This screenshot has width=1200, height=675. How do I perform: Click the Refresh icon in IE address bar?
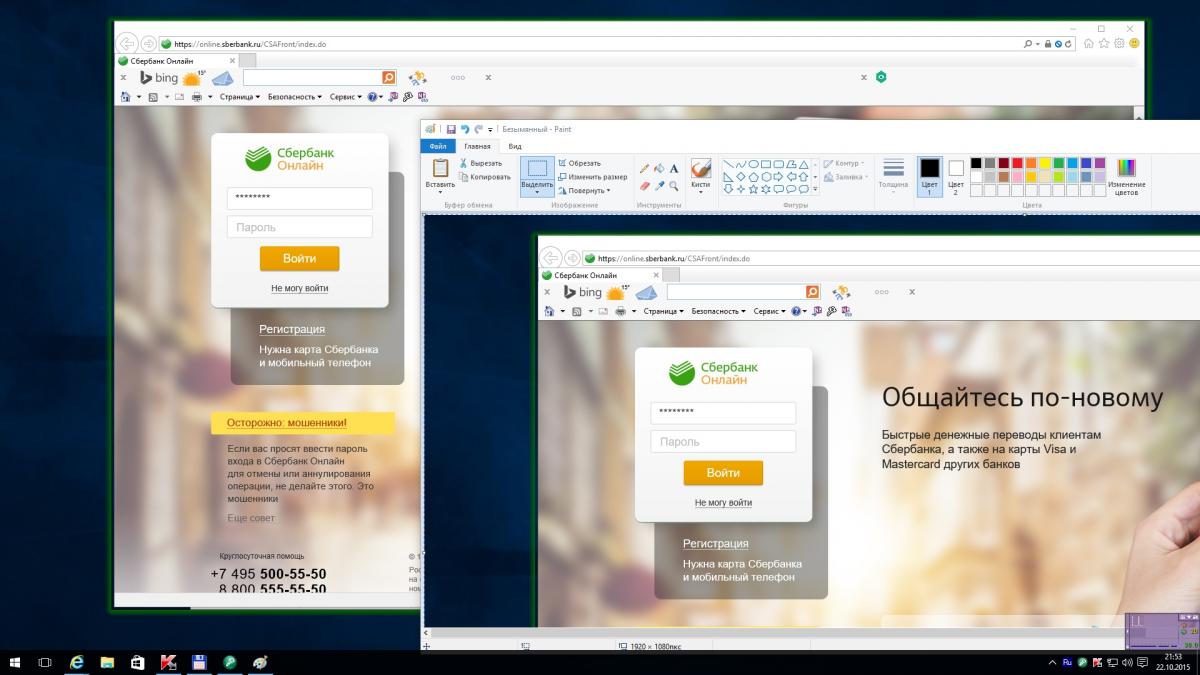coord(1070,44)
